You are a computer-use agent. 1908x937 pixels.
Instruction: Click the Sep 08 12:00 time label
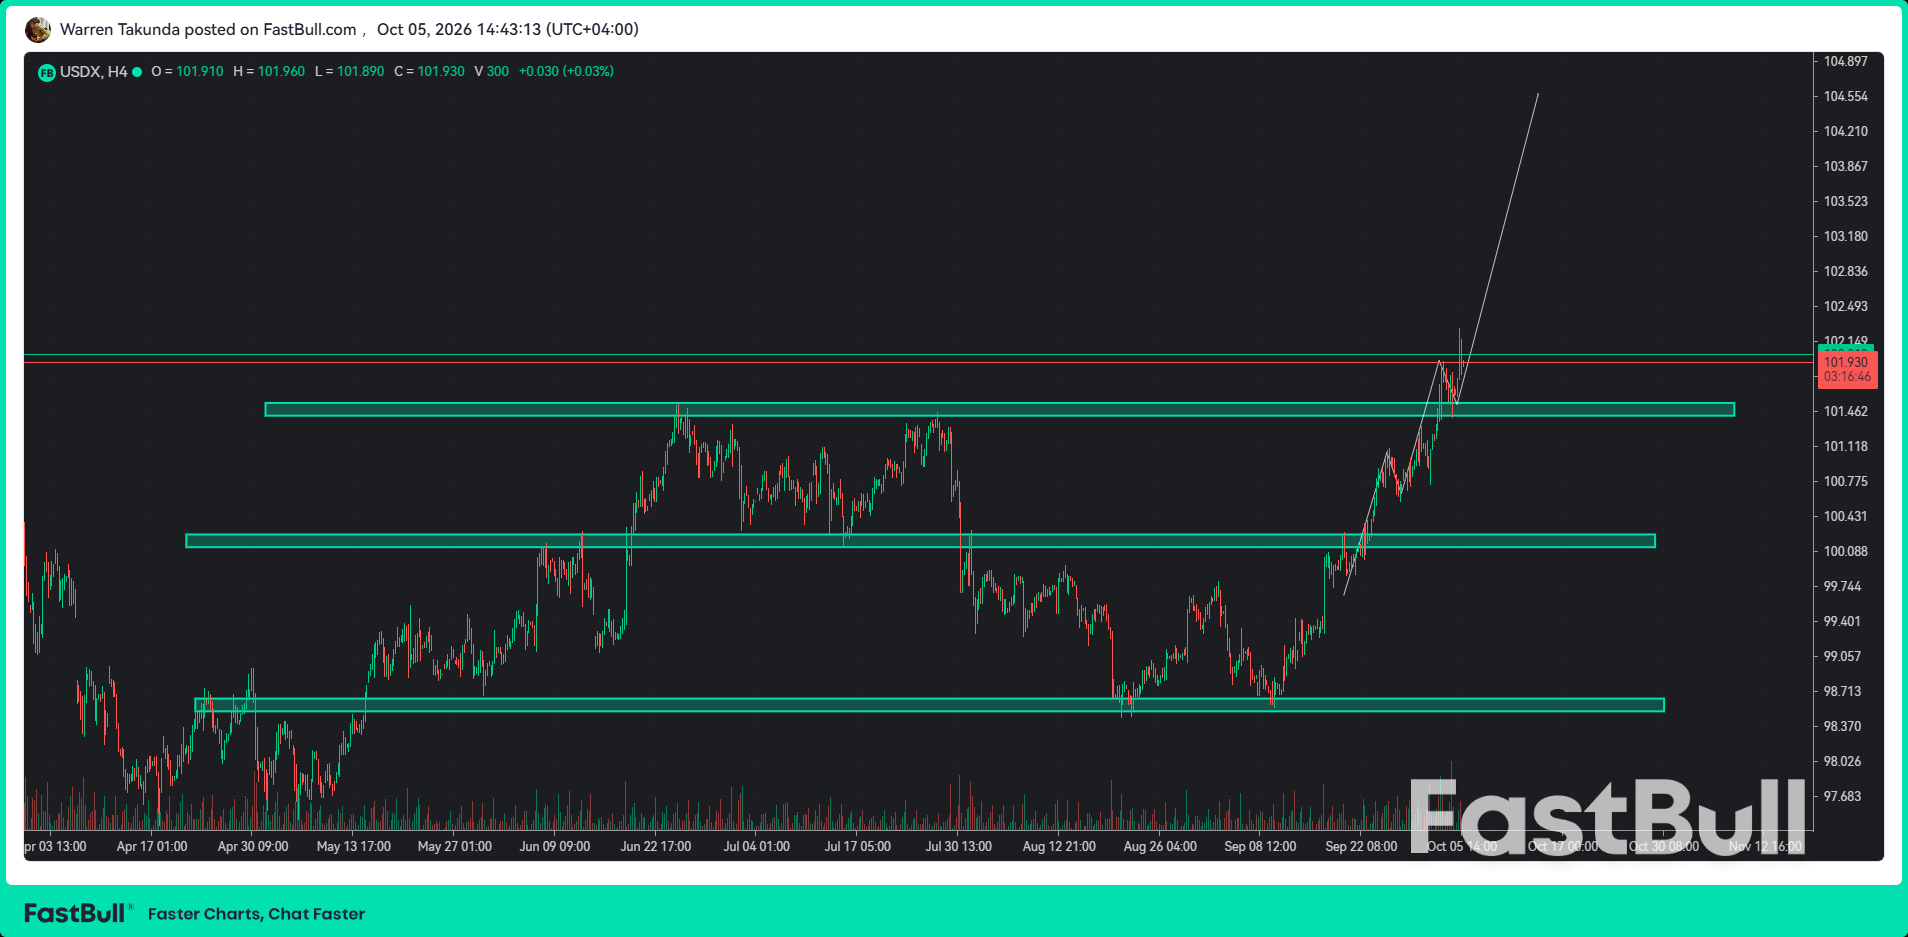pyautogui.click(x=1261, y=847)
